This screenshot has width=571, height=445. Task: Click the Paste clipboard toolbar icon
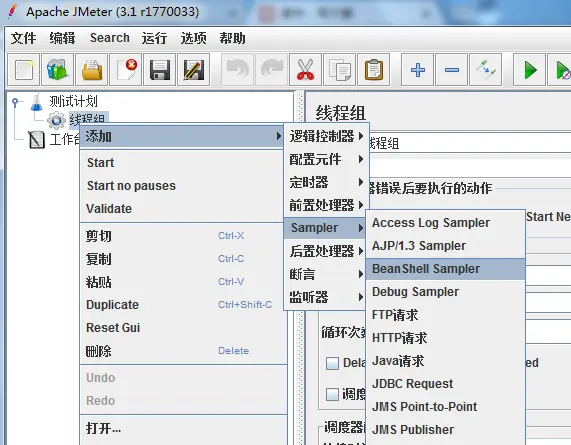pyautogui.click(x=374, y=70)
